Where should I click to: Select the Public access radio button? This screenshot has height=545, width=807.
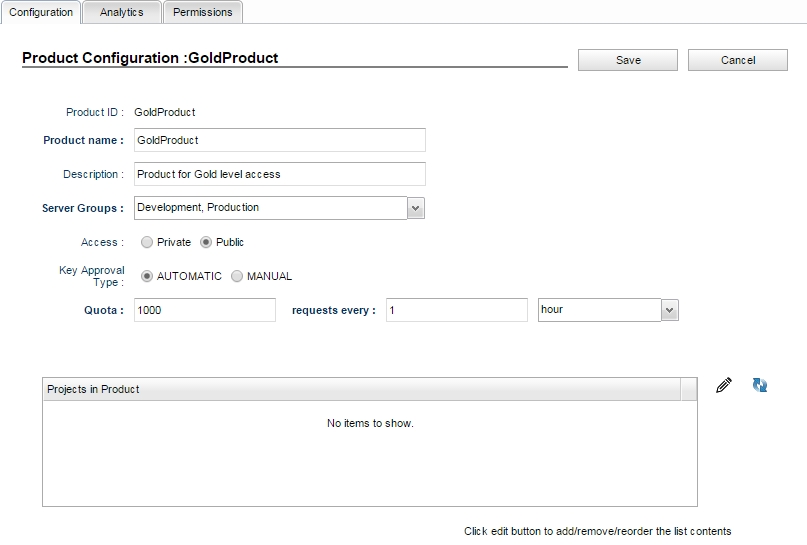tap(206, 242)
